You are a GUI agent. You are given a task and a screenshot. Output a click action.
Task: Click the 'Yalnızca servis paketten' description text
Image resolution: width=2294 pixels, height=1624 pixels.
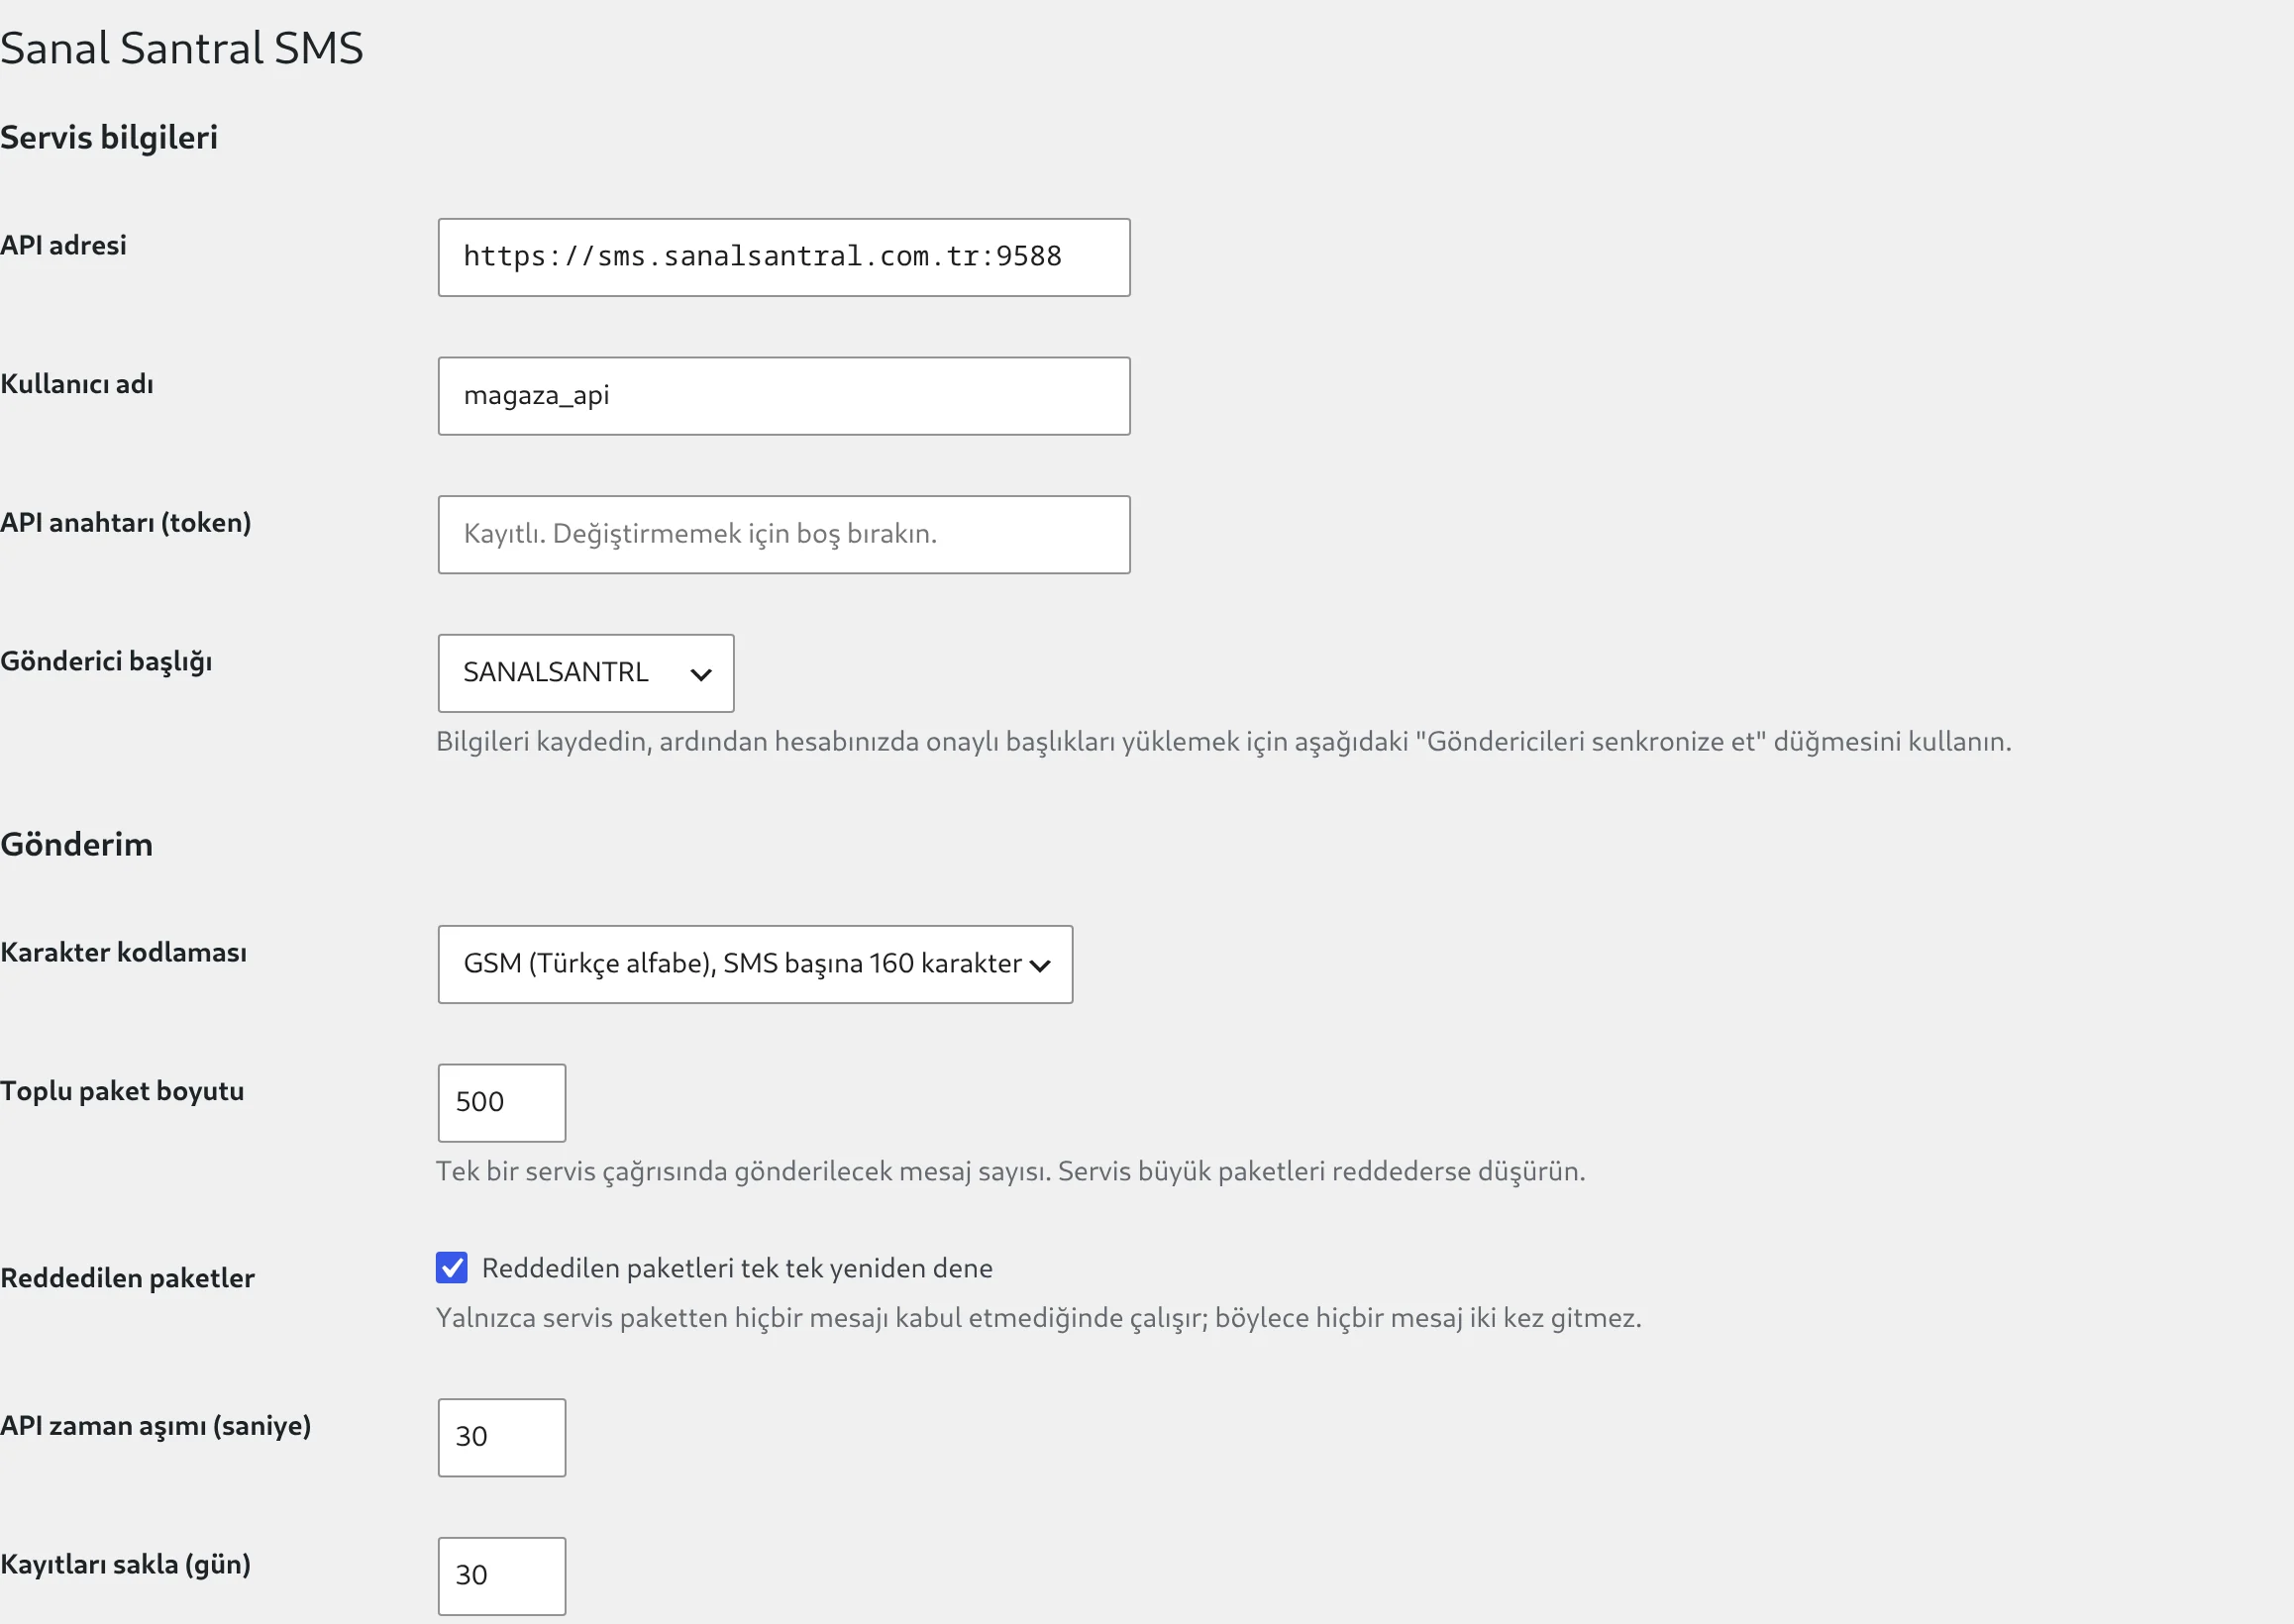click(x=1038, y=1318)
